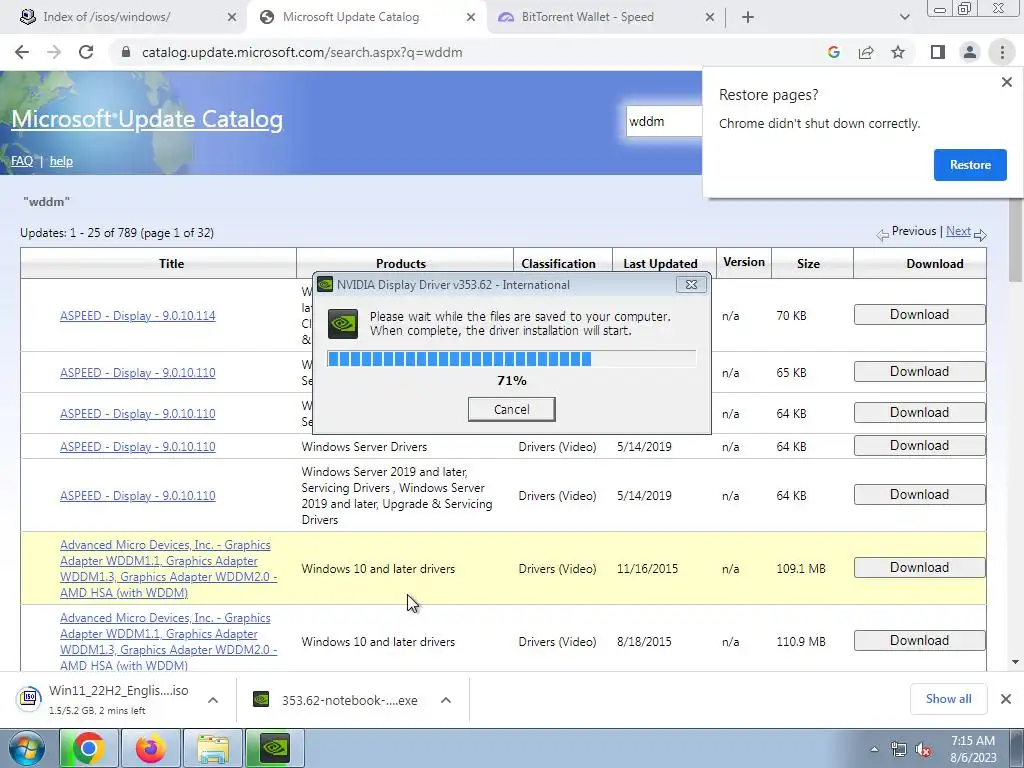
Task: Click the Chrome taskbar icon
Action: (x=88, y=748)
